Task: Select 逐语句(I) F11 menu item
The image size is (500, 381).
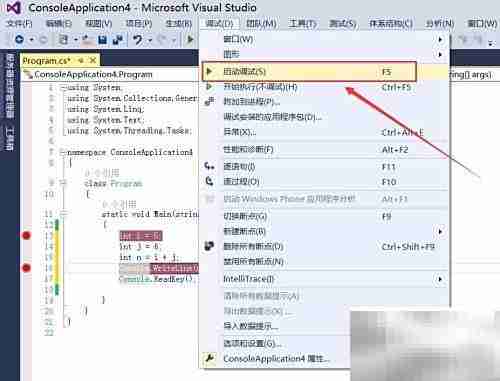Action: [325, 166]
